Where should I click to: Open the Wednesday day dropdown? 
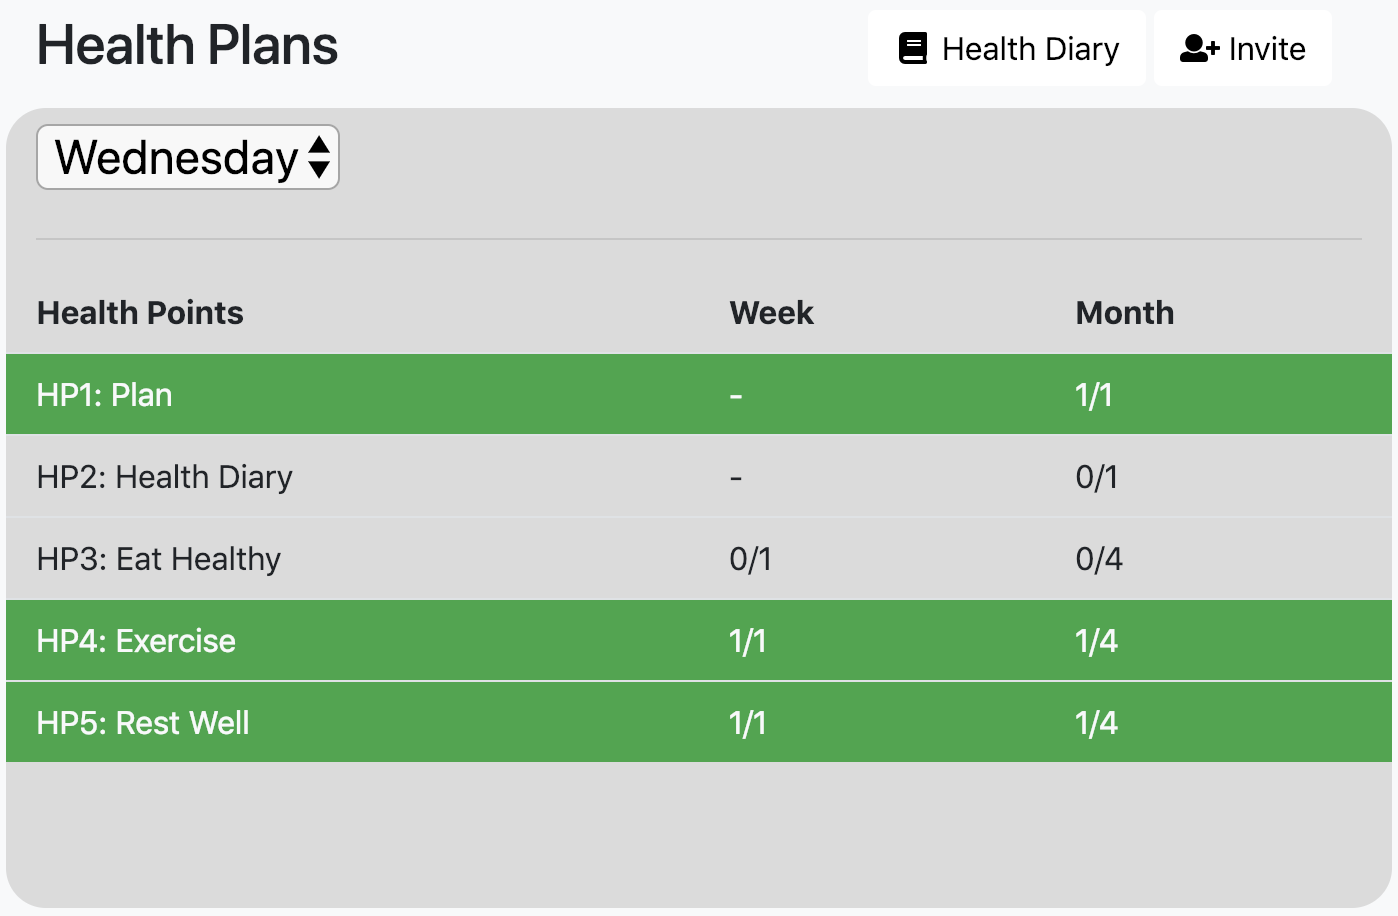tap(187, 157)
